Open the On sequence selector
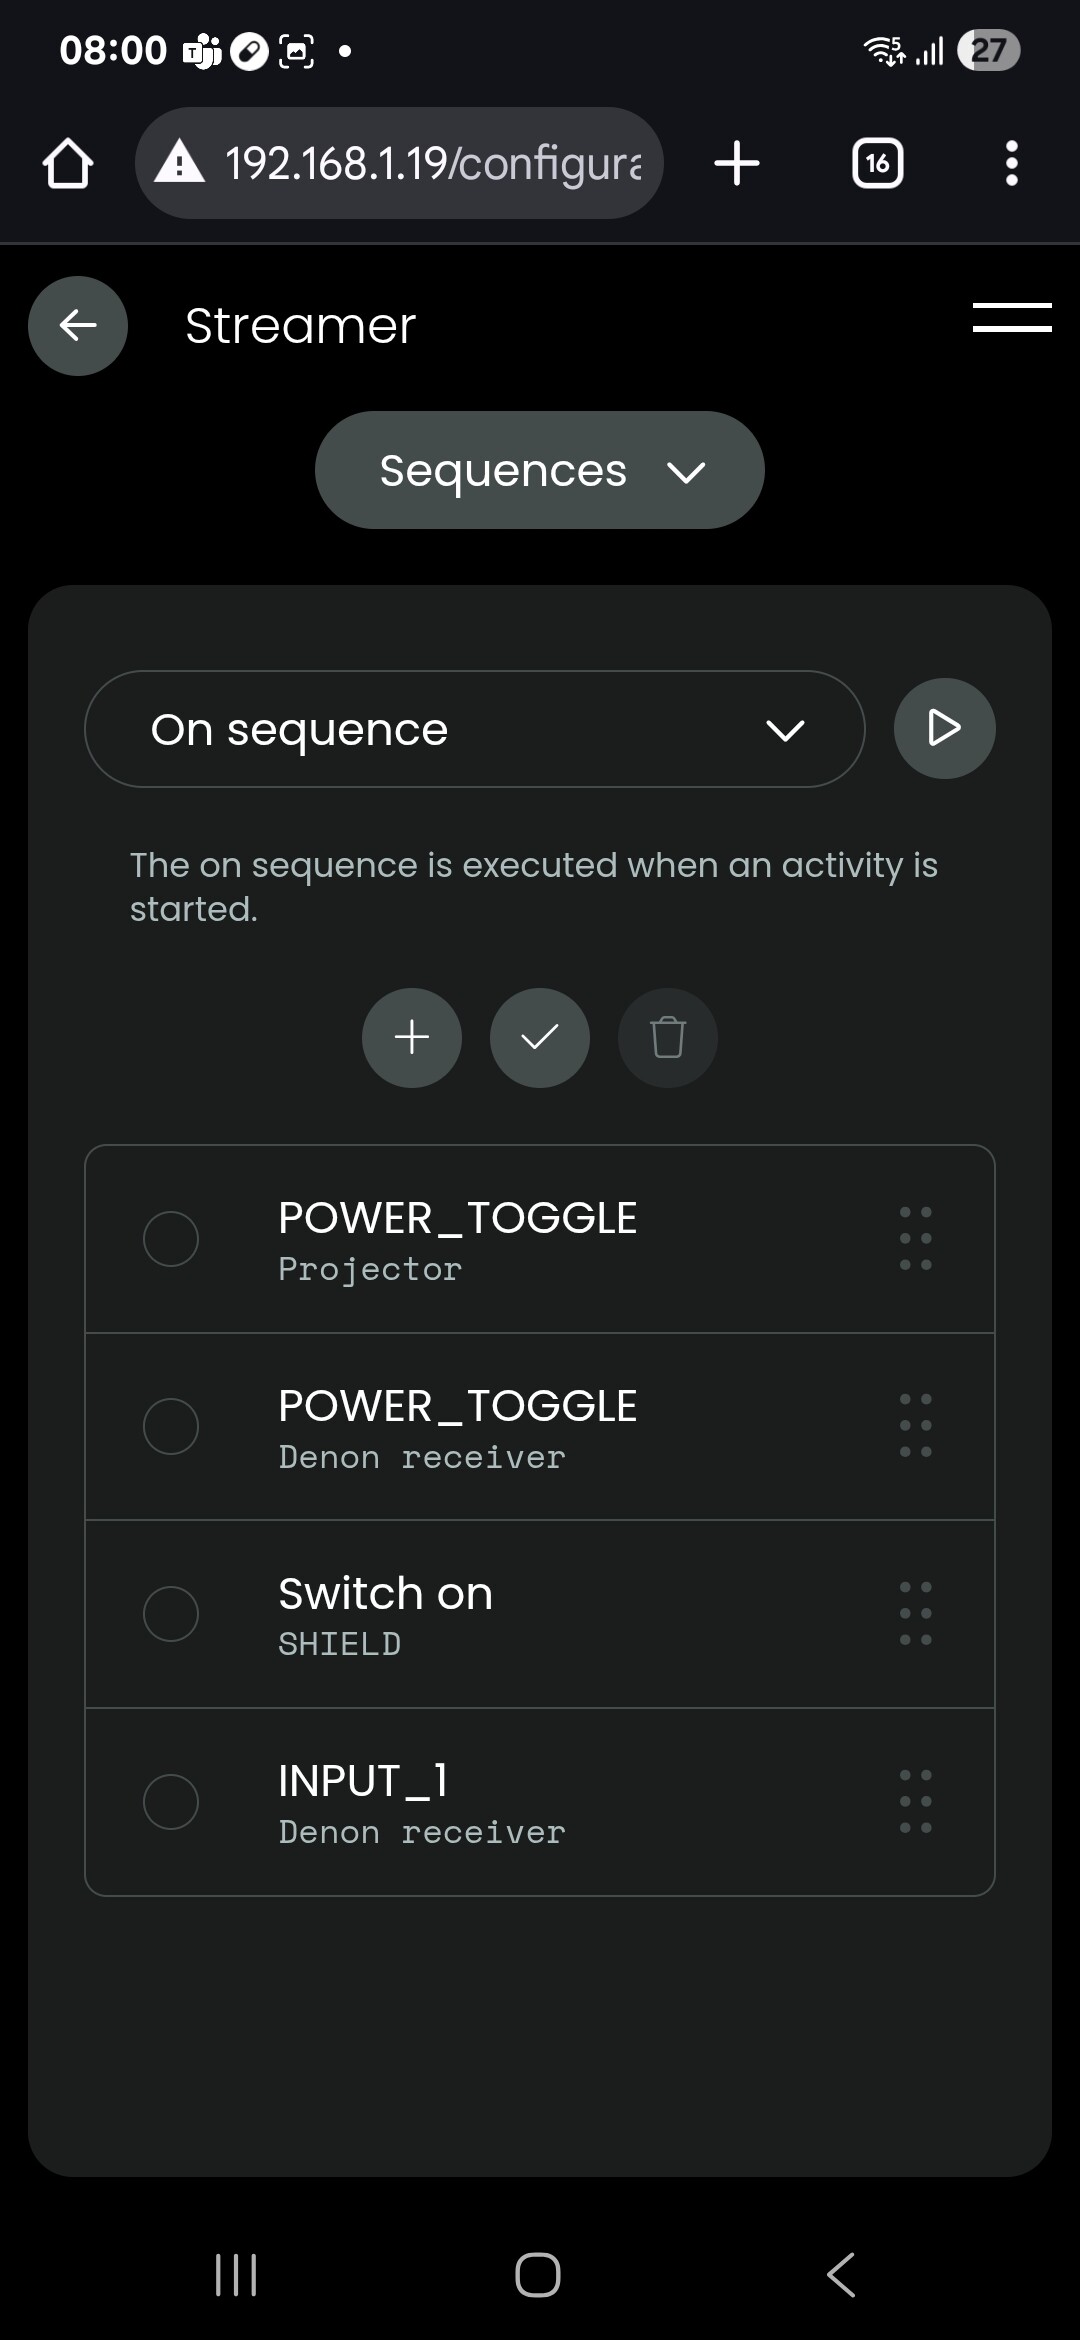The height and width of the screenshot is (2340, 1080). pos(475,729)
